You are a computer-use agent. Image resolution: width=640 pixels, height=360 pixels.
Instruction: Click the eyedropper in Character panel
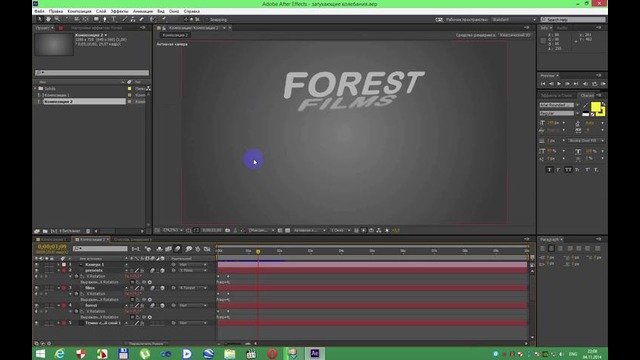(x=586, y=106)
